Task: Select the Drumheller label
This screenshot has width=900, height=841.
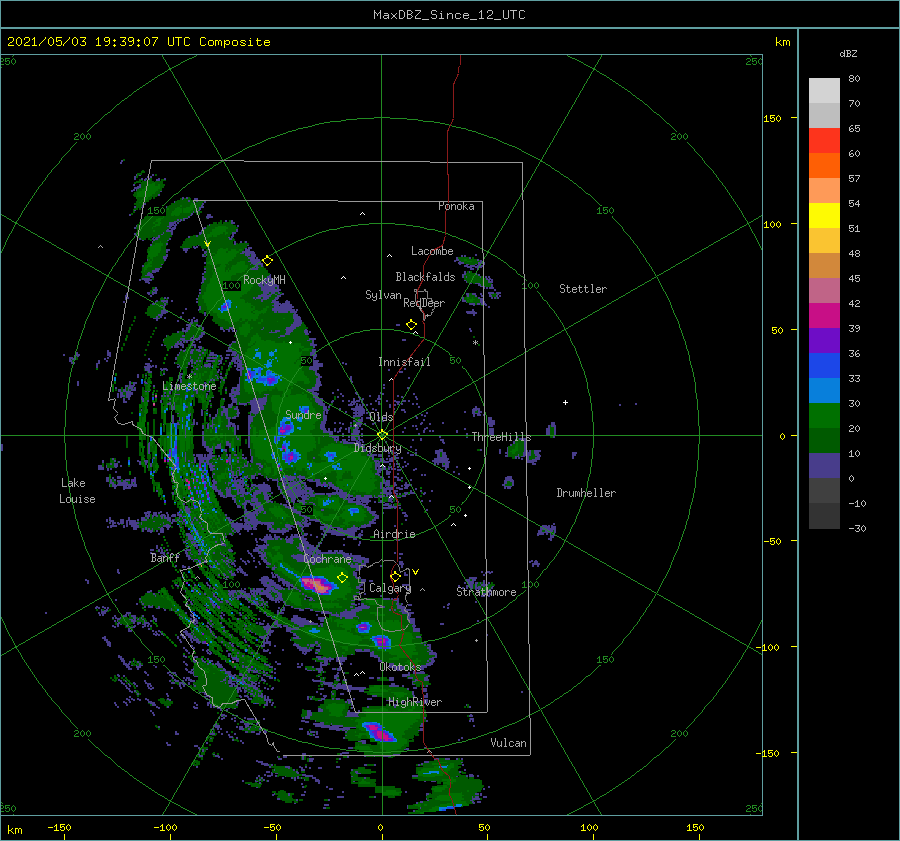Action: [586, 493]
